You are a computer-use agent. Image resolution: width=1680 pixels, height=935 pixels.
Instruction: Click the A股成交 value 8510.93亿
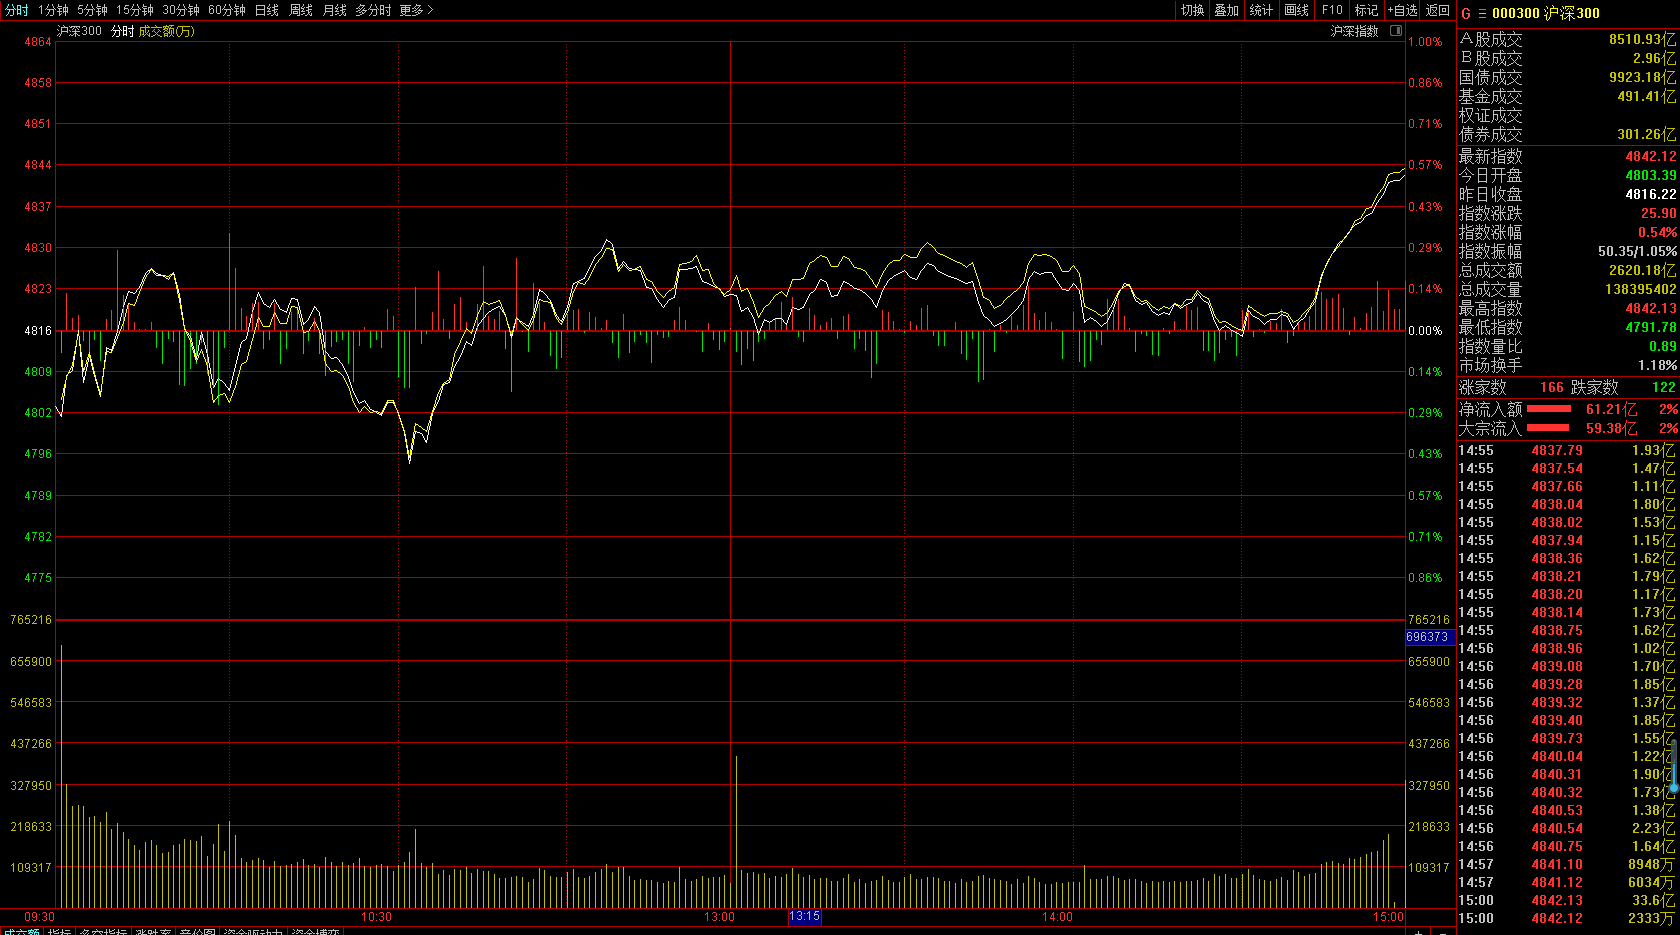[1642, 39]
